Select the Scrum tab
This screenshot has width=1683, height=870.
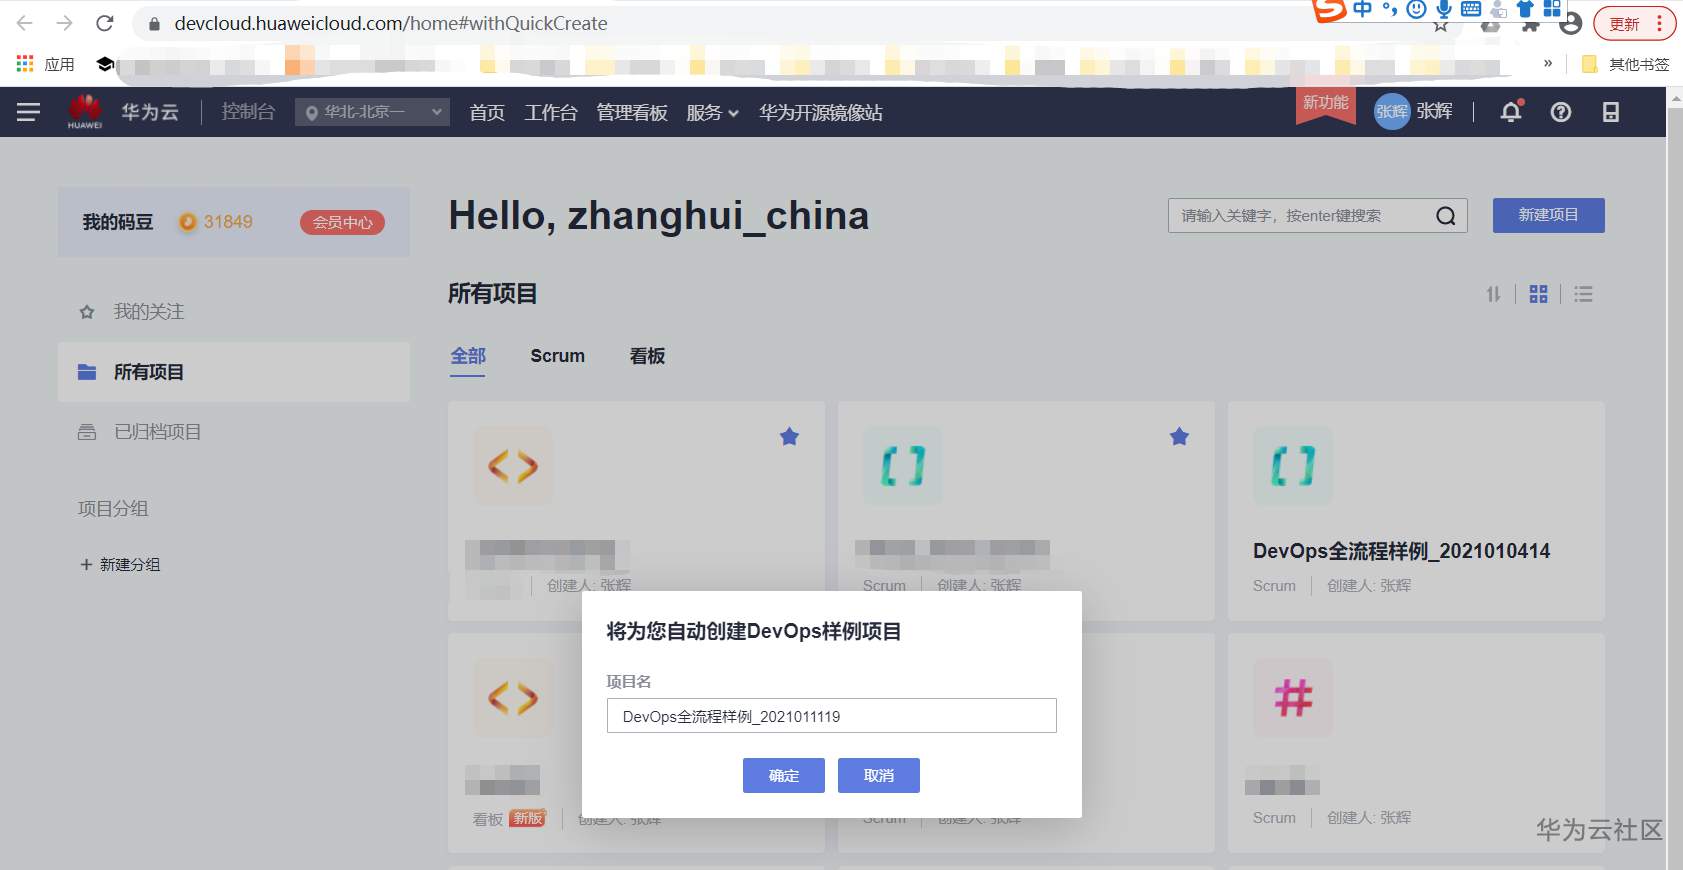click(x=558, y=356)
